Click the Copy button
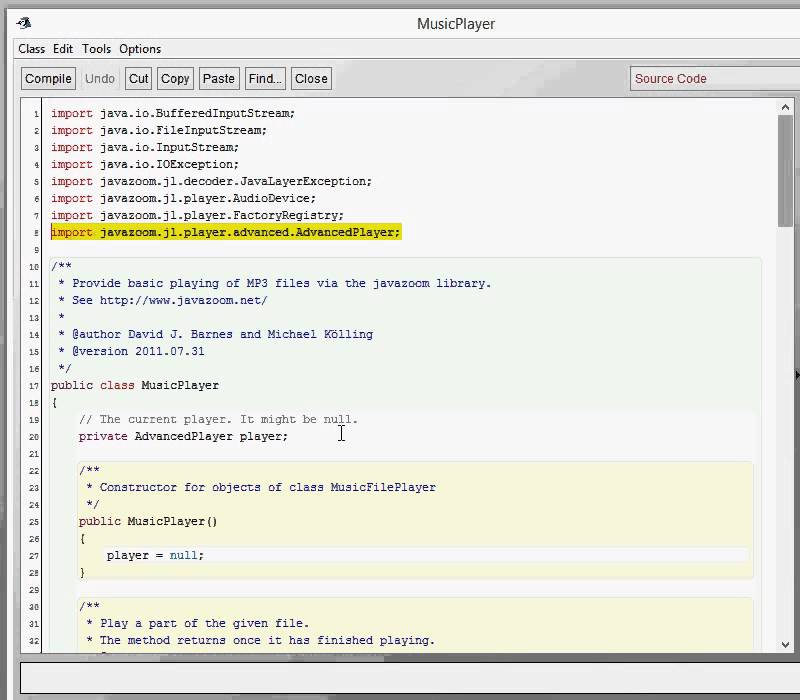This screenshot has width=800, height=700. pos(175,79)
